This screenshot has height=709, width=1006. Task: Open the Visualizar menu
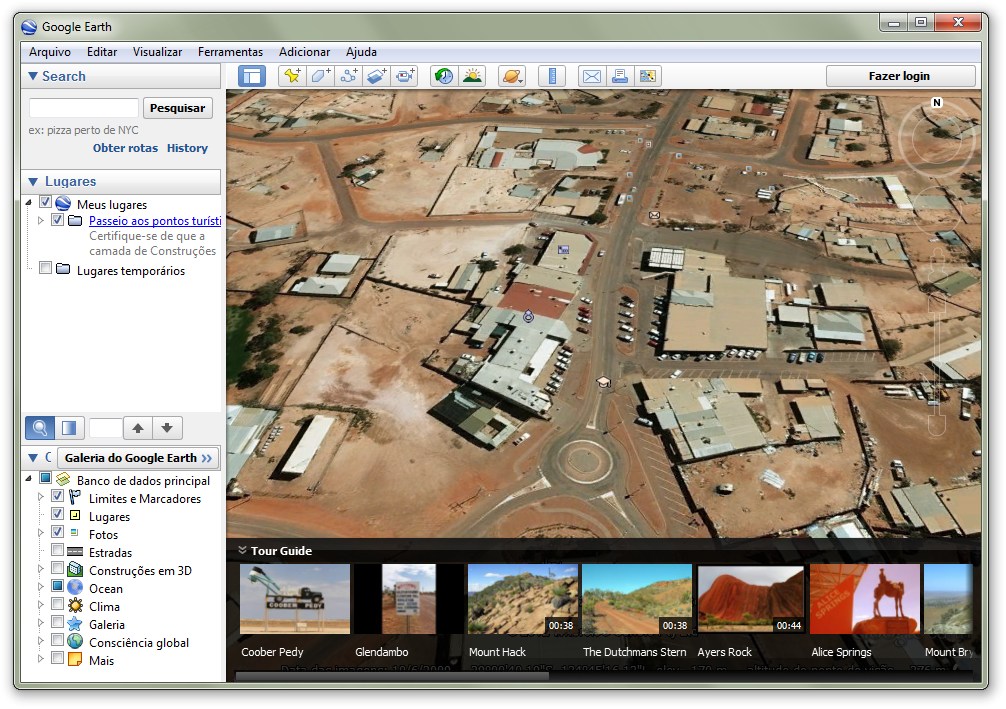(x=157, y=52)
